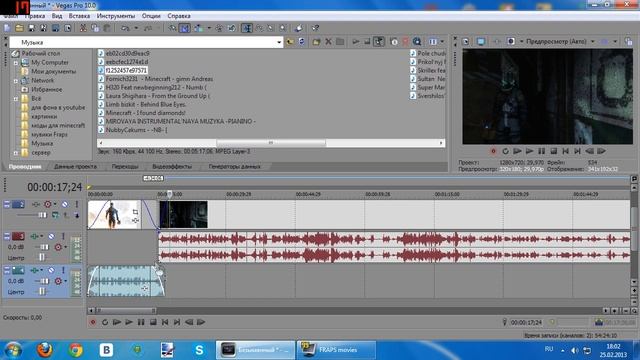Open automation settings dropdown on track 2
Viewport: 640px width, 360px height.
pos(55,204)
